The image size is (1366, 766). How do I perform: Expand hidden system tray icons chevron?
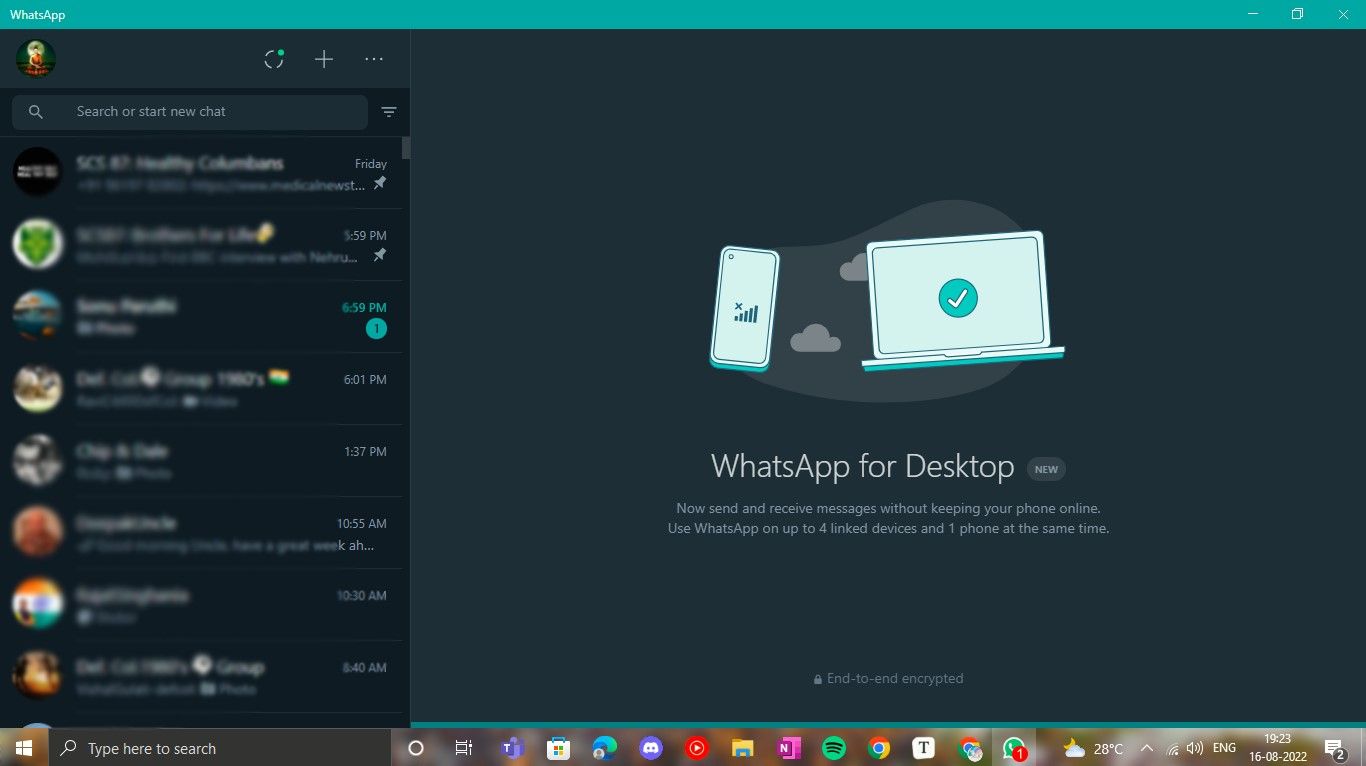click(1146, 748)
